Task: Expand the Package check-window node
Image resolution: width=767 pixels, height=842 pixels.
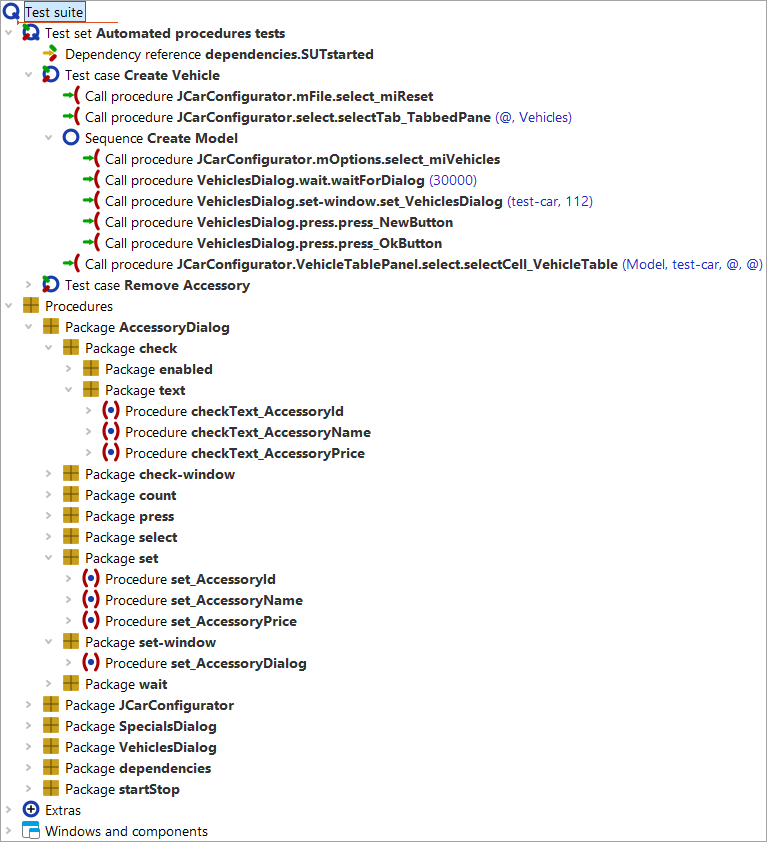Action: pyautogui.click(x=49, y=474)
